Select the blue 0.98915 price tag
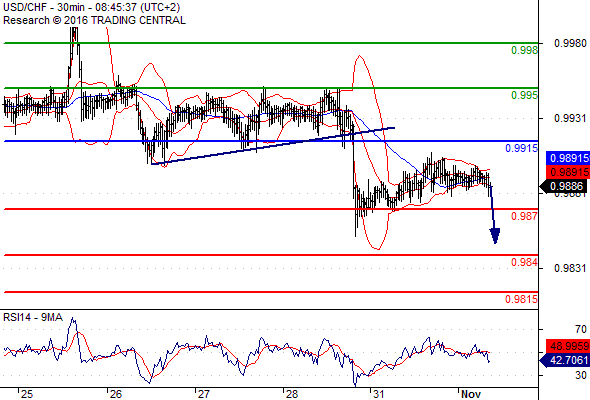 click(567, 158)
